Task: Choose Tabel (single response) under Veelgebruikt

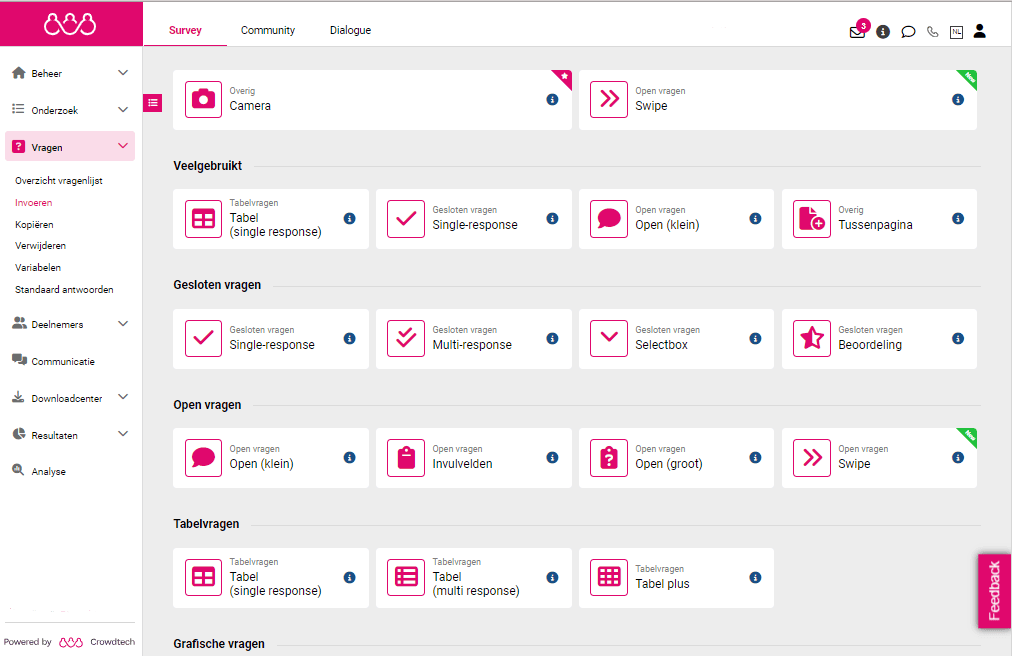Action: click(271, 219)
